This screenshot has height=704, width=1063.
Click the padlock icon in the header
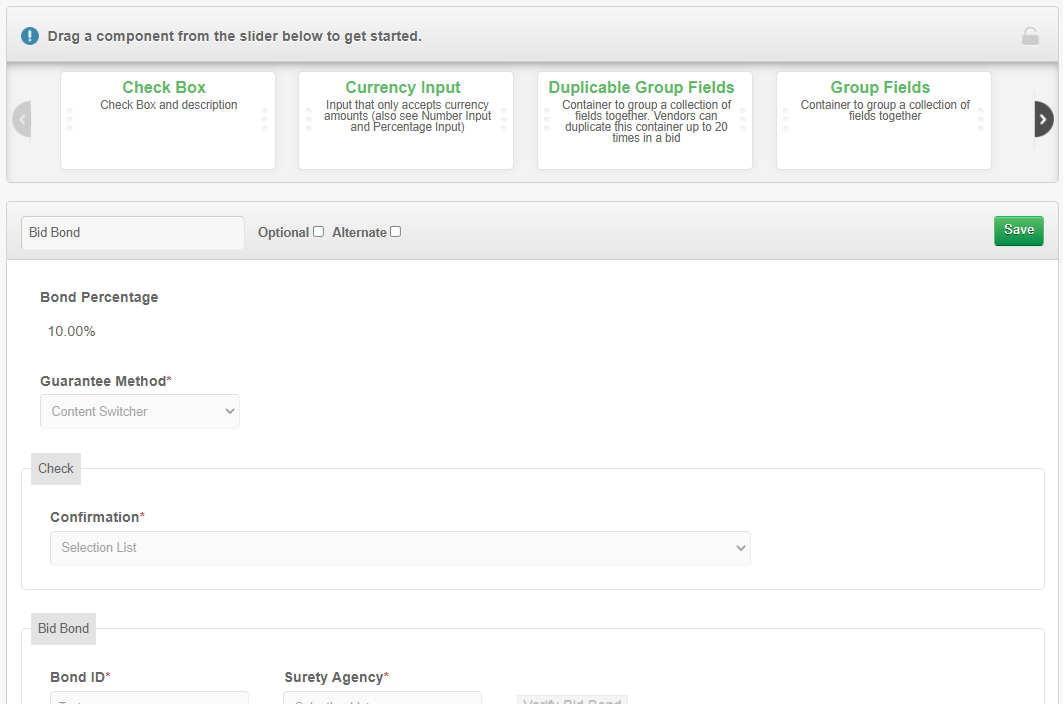pyautogui.click(x=1030, y=36)
